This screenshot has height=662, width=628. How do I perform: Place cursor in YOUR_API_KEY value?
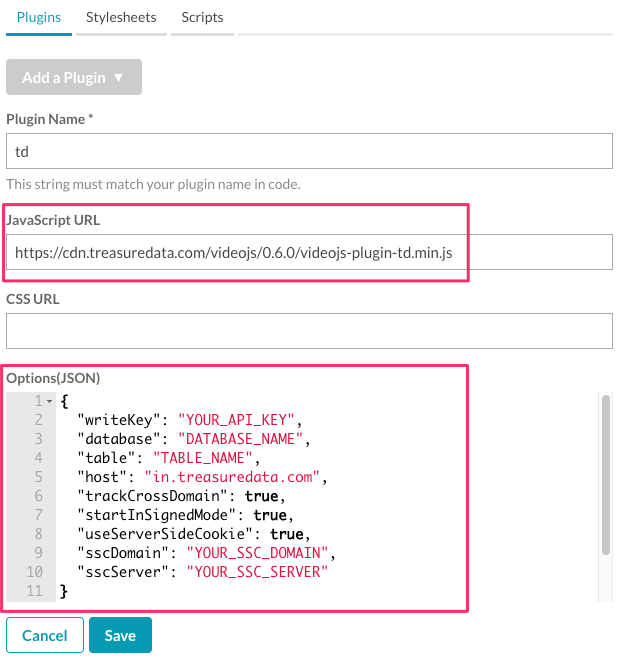(x=238, y=420)
